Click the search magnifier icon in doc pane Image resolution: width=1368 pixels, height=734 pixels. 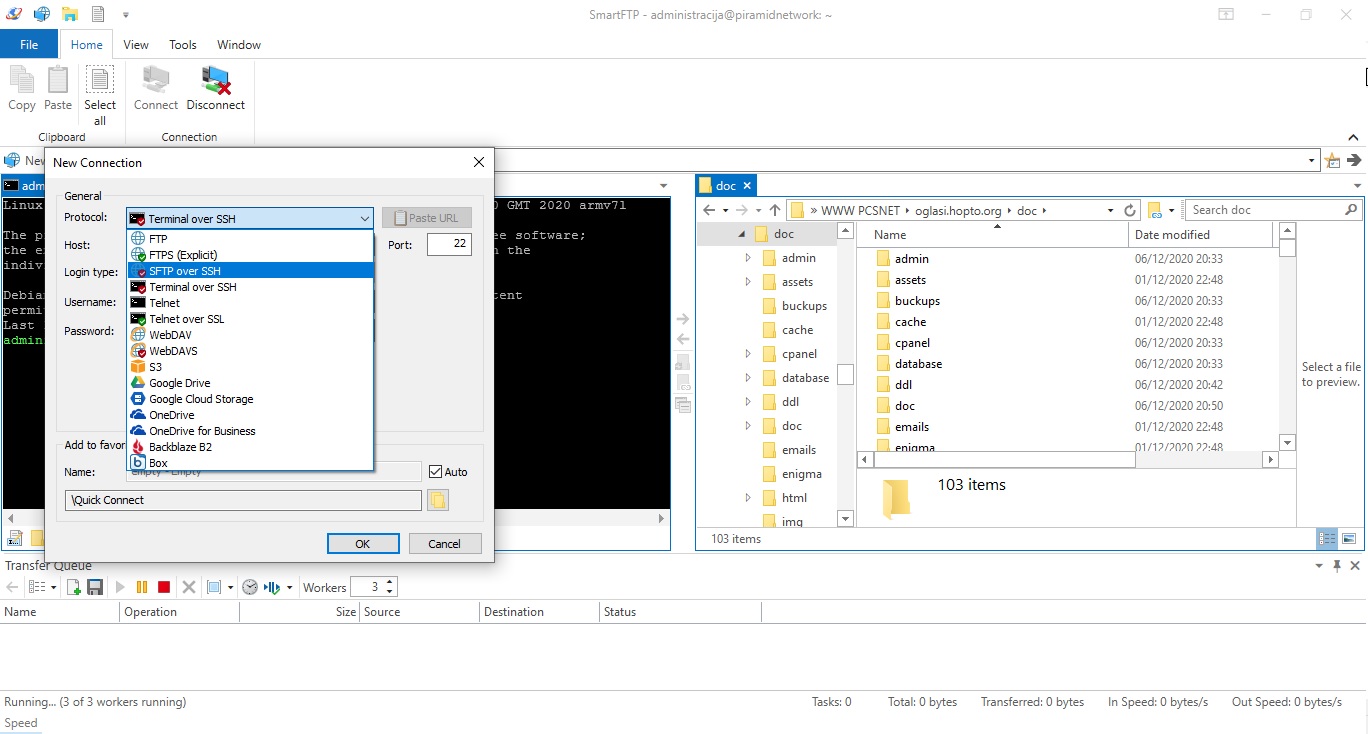tap(1351, 210)
